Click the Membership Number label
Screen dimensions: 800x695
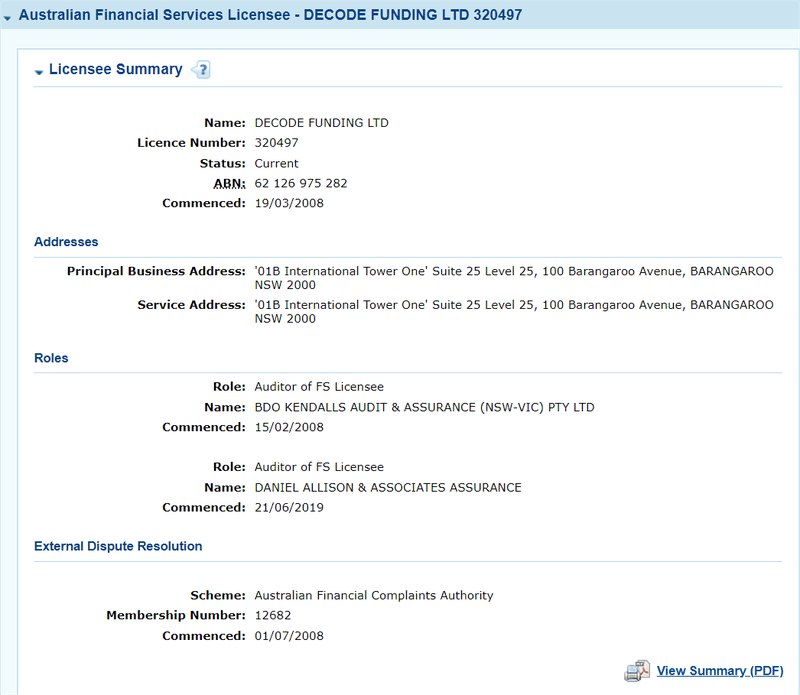176,615
